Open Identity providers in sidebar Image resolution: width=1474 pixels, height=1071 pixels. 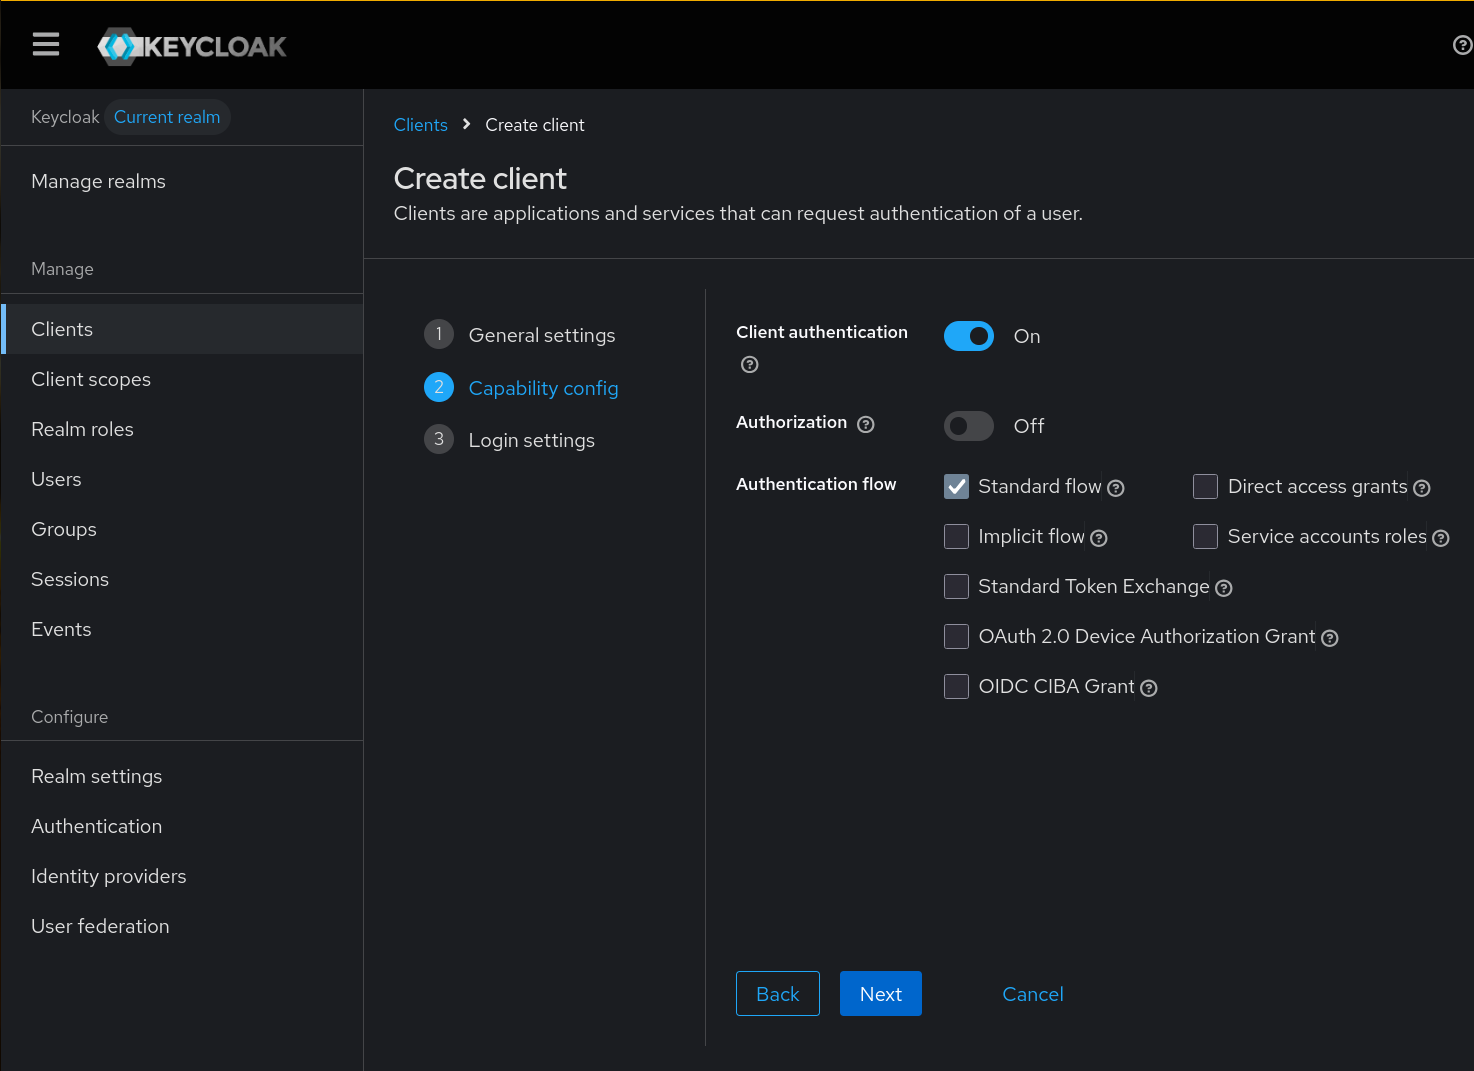182,876
